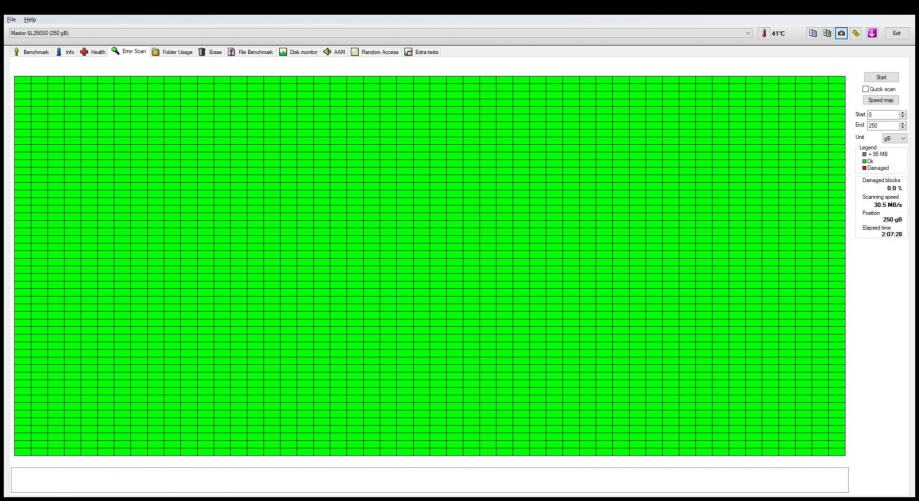
Task: Enable the Quick scan checkbox
Action: 865,89
